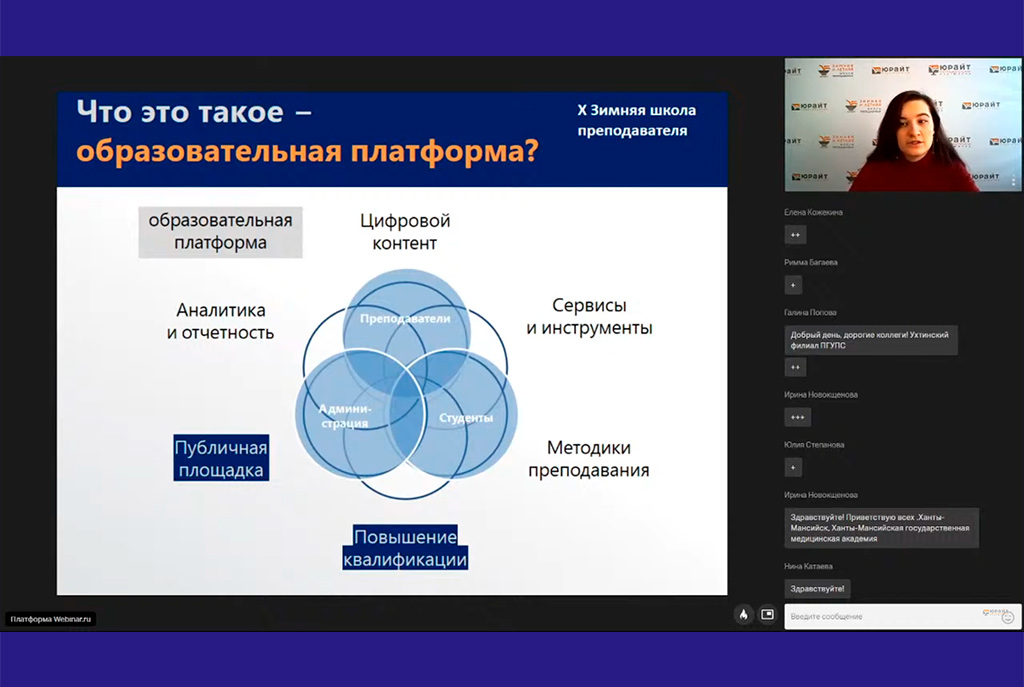Viewport: 1024px width, 687px height.
Task: Click 'X Зимняя школа преподавателя' header text
Action: 636,120
